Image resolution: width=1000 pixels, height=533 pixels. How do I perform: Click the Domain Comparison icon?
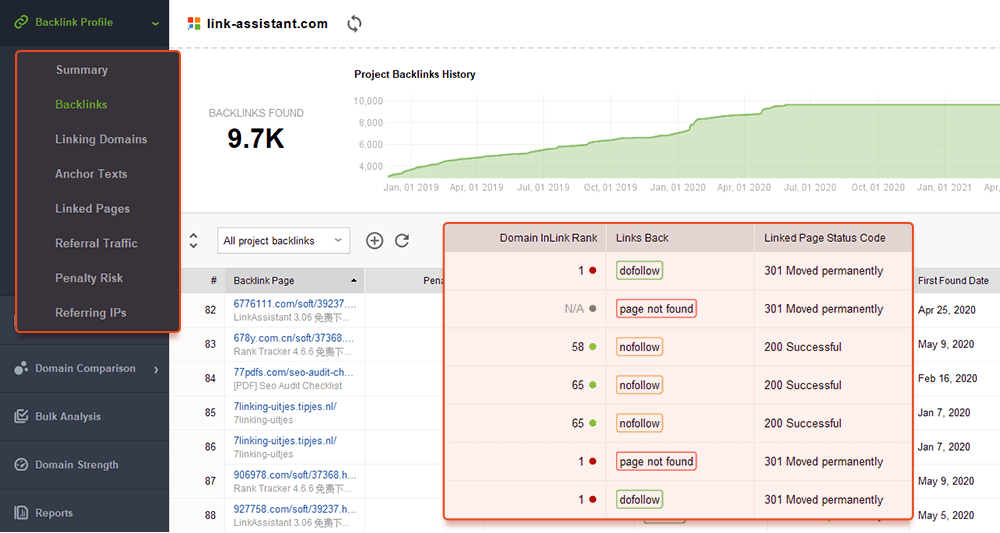point(21,369)
